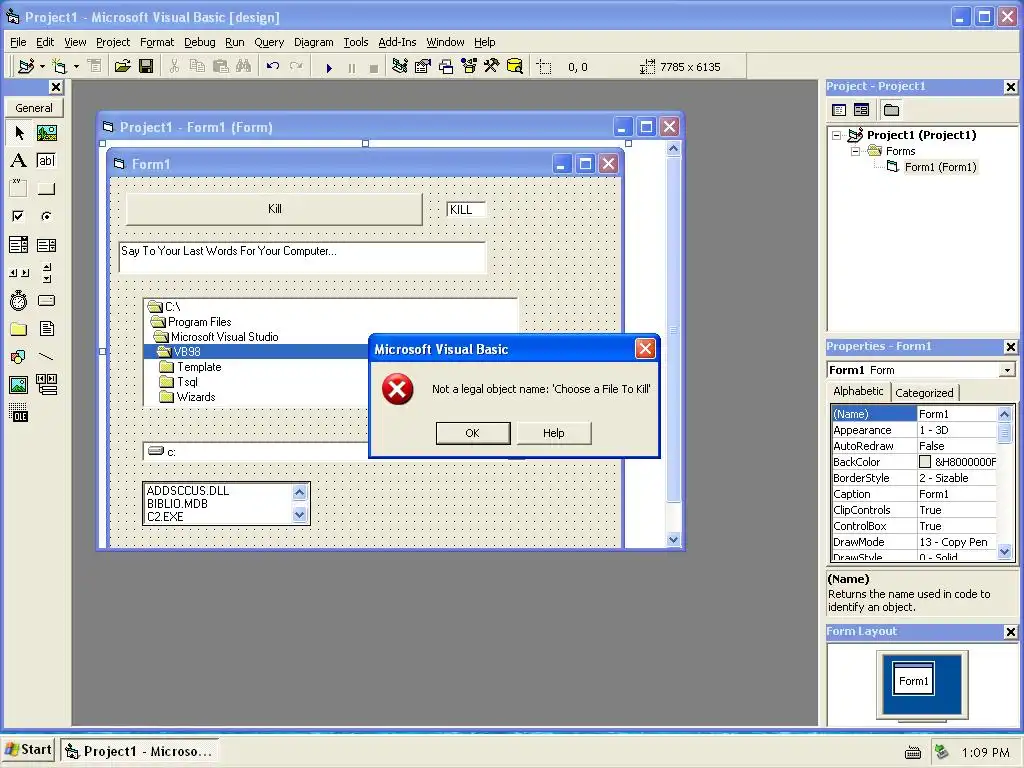Screen dimensions: 1024x768
Task: Open the File menu
Action: 18,42
